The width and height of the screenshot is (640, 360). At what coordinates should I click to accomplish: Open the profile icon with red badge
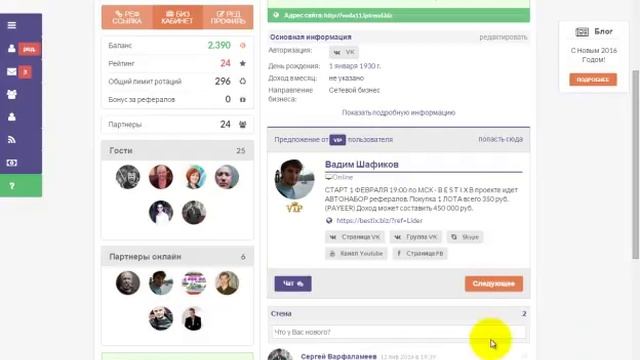click(12, 49)
